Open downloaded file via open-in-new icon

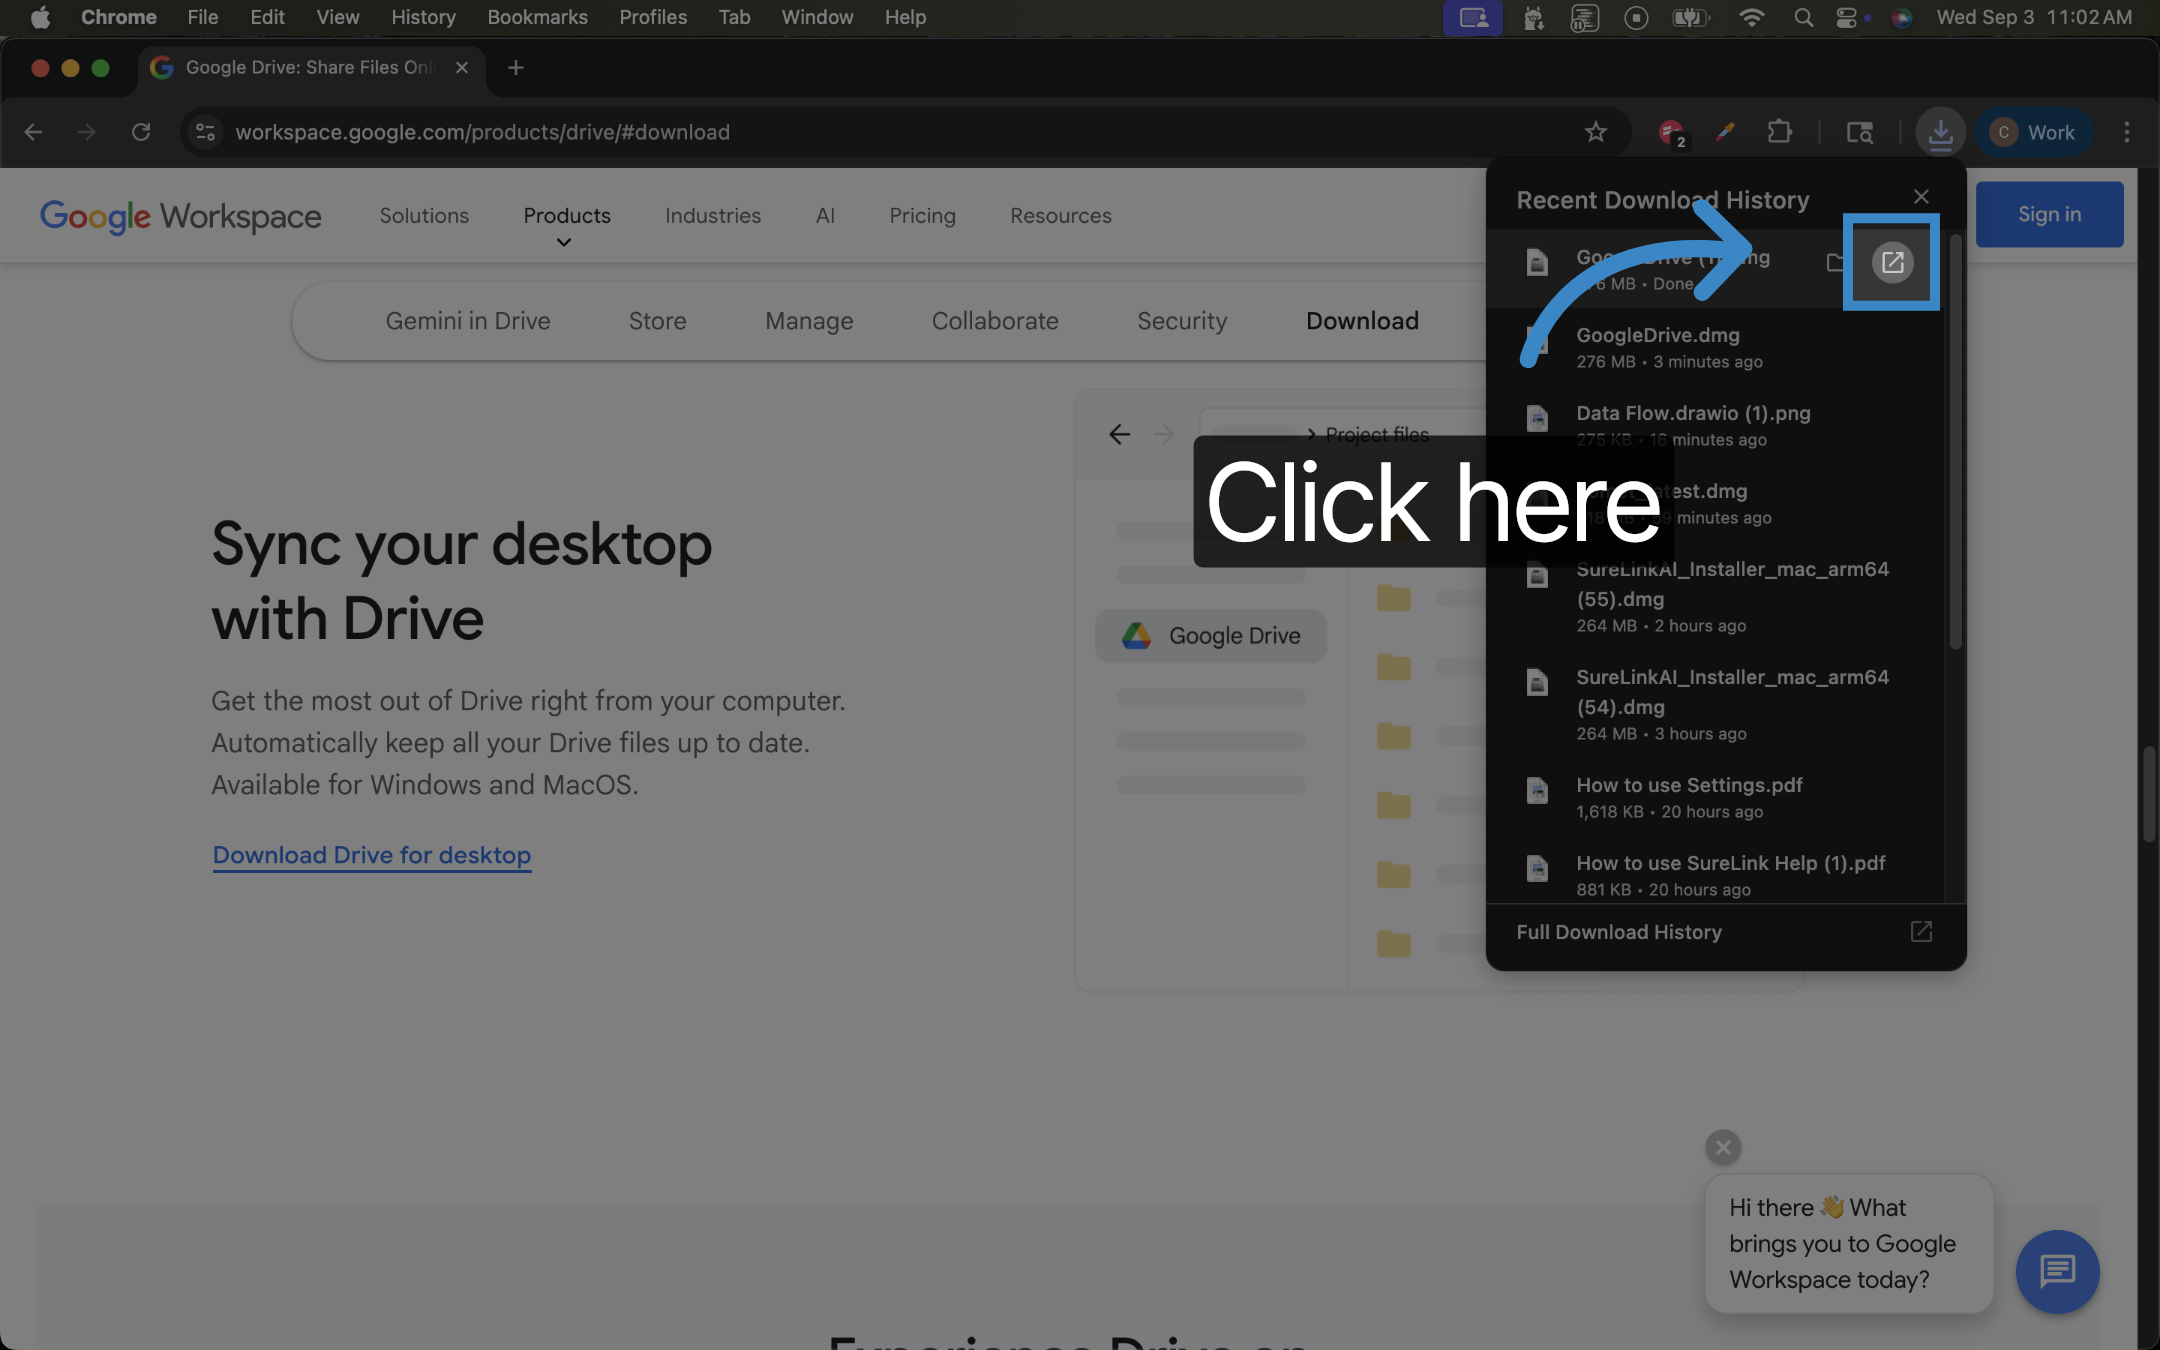pyautogui.click(x=1892, y=262)
